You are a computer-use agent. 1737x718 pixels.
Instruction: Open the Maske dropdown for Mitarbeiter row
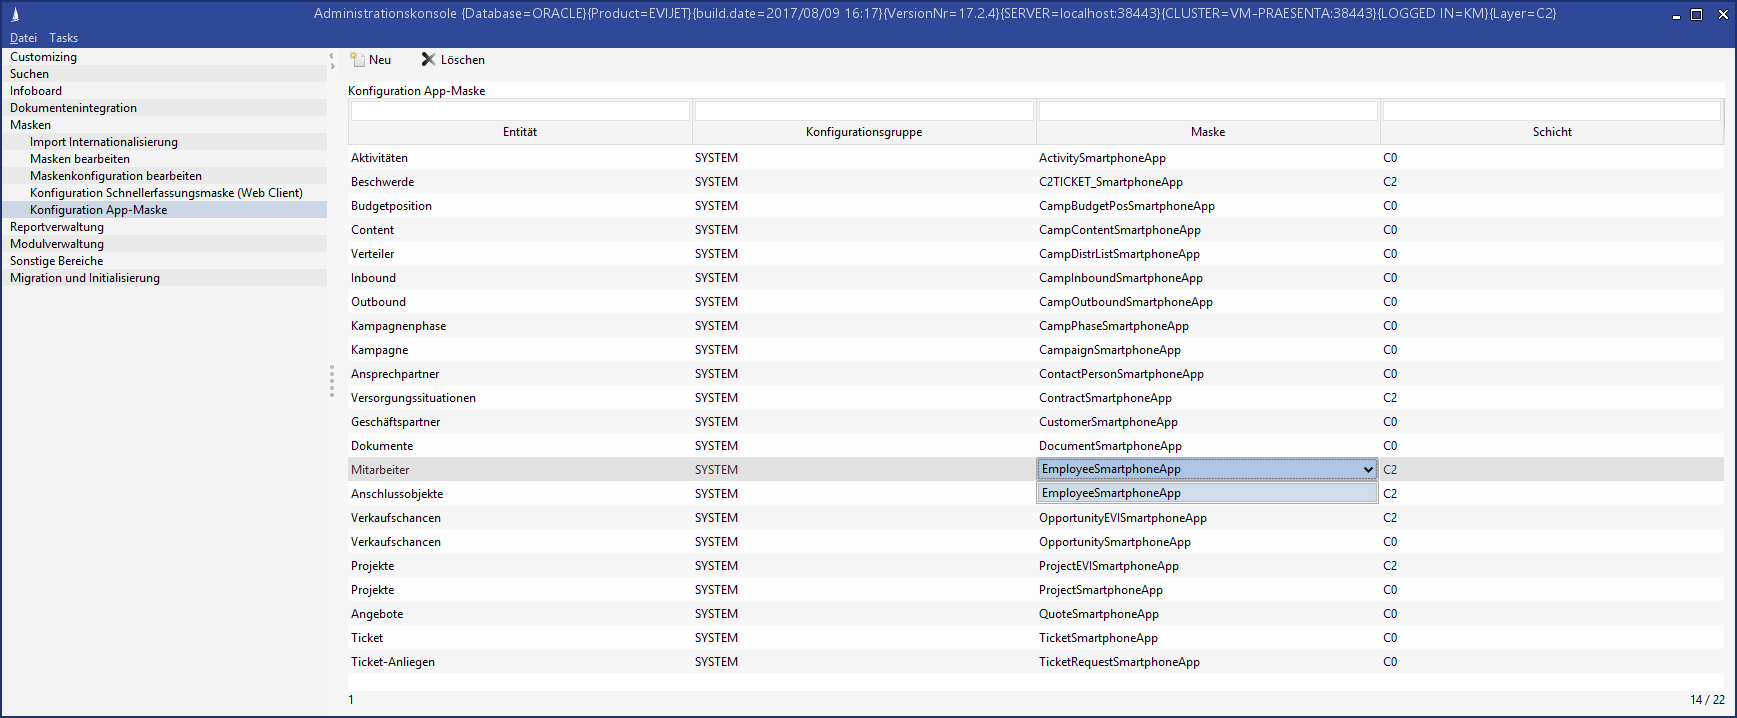click(1367, 470)
